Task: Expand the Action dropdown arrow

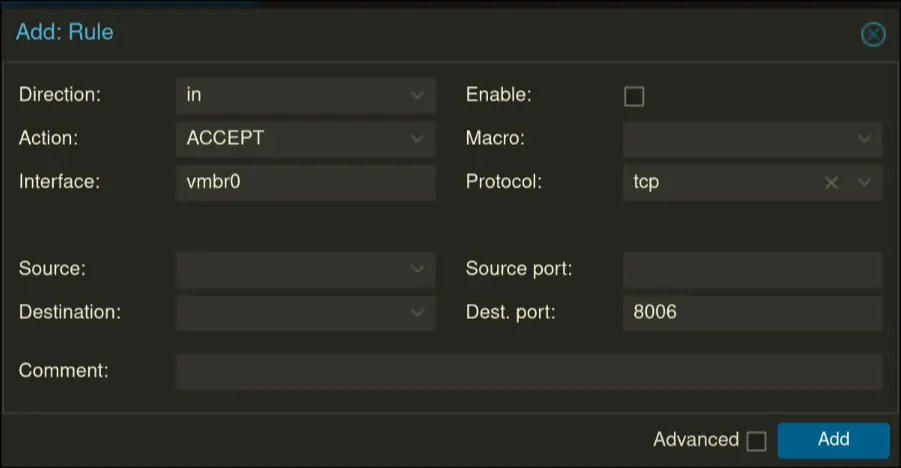Action: coord(417,139)
